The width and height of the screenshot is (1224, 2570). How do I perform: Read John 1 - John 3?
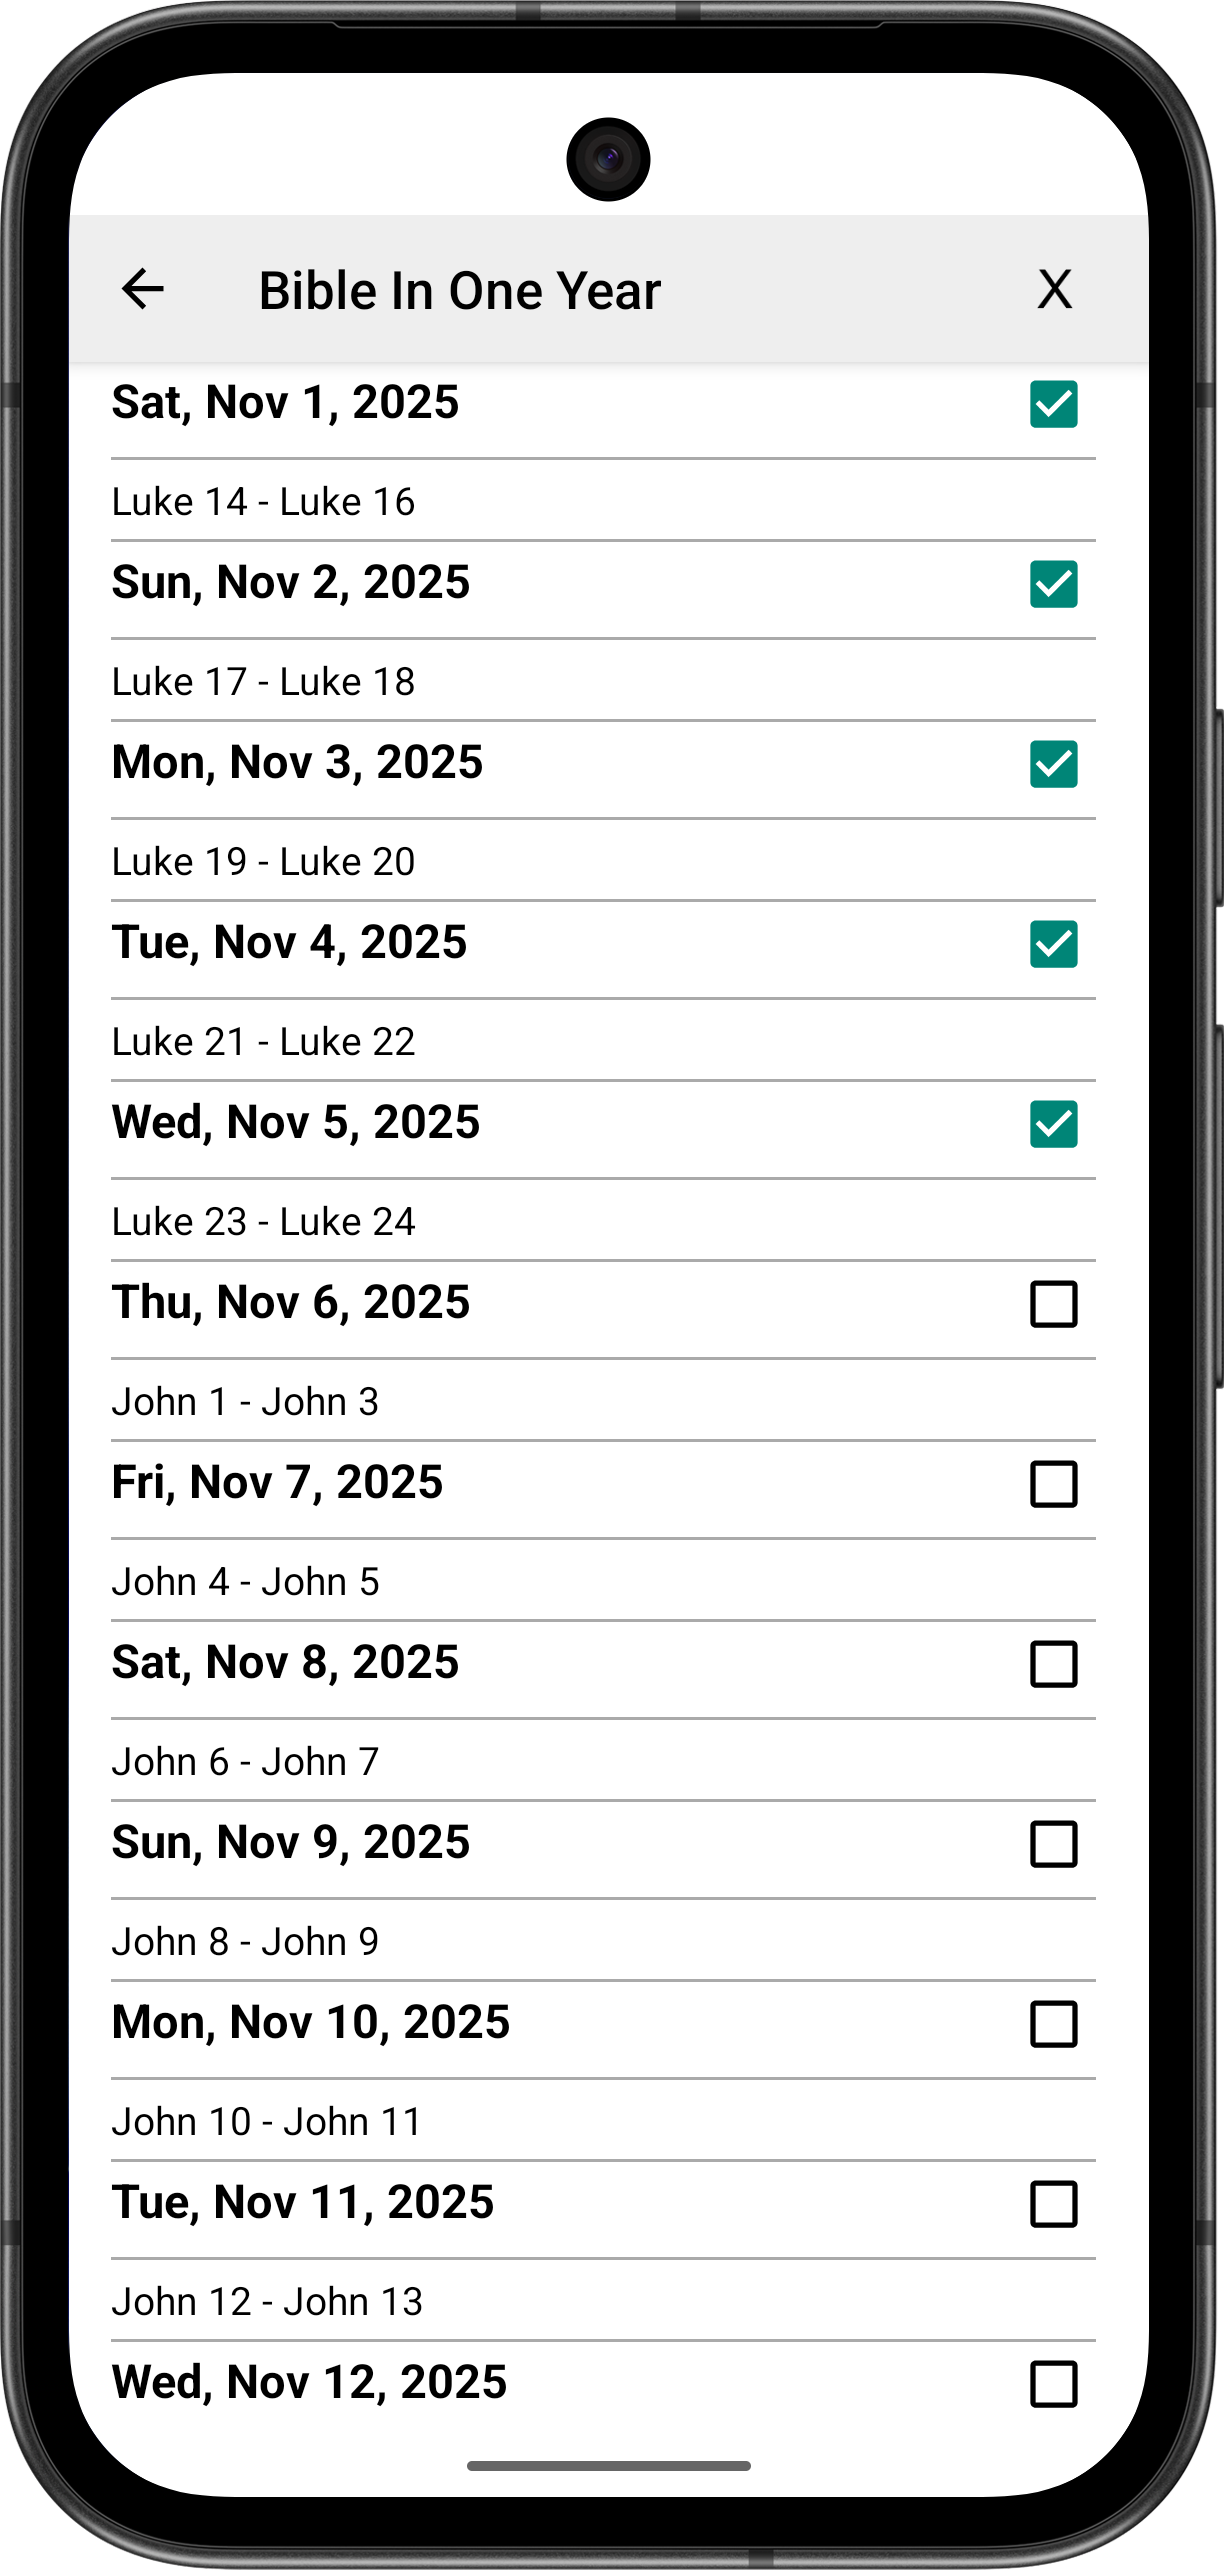coord(245,1402)
